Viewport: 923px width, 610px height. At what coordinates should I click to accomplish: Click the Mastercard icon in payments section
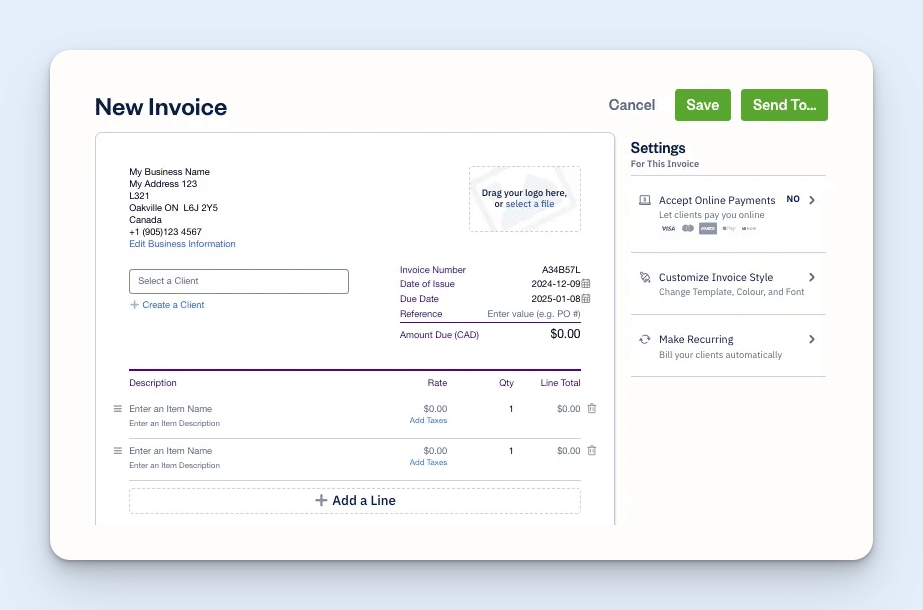click(x=688, y=228)
